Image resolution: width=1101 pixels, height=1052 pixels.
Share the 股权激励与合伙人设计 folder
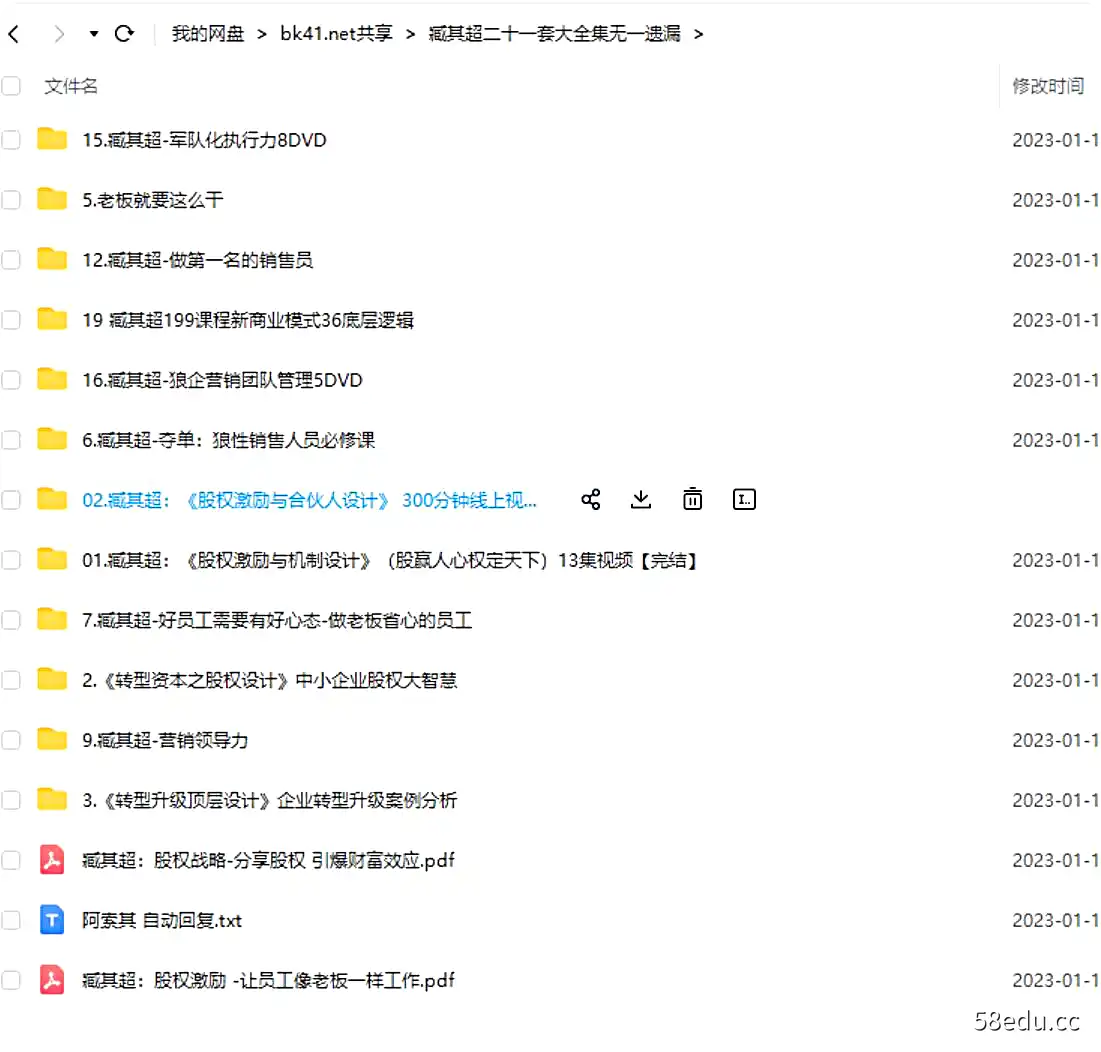590,499
